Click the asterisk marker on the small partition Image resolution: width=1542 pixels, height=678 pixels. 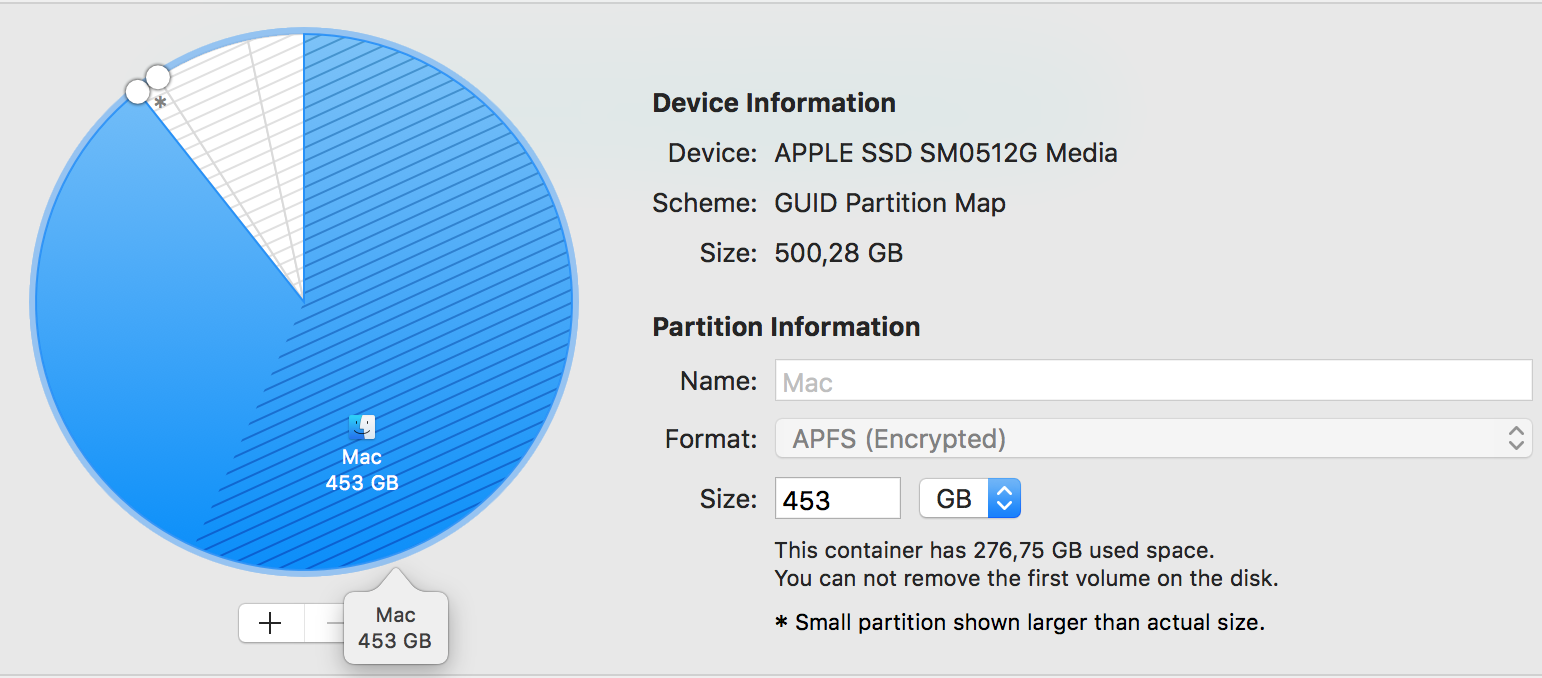[x=160, y=103]
